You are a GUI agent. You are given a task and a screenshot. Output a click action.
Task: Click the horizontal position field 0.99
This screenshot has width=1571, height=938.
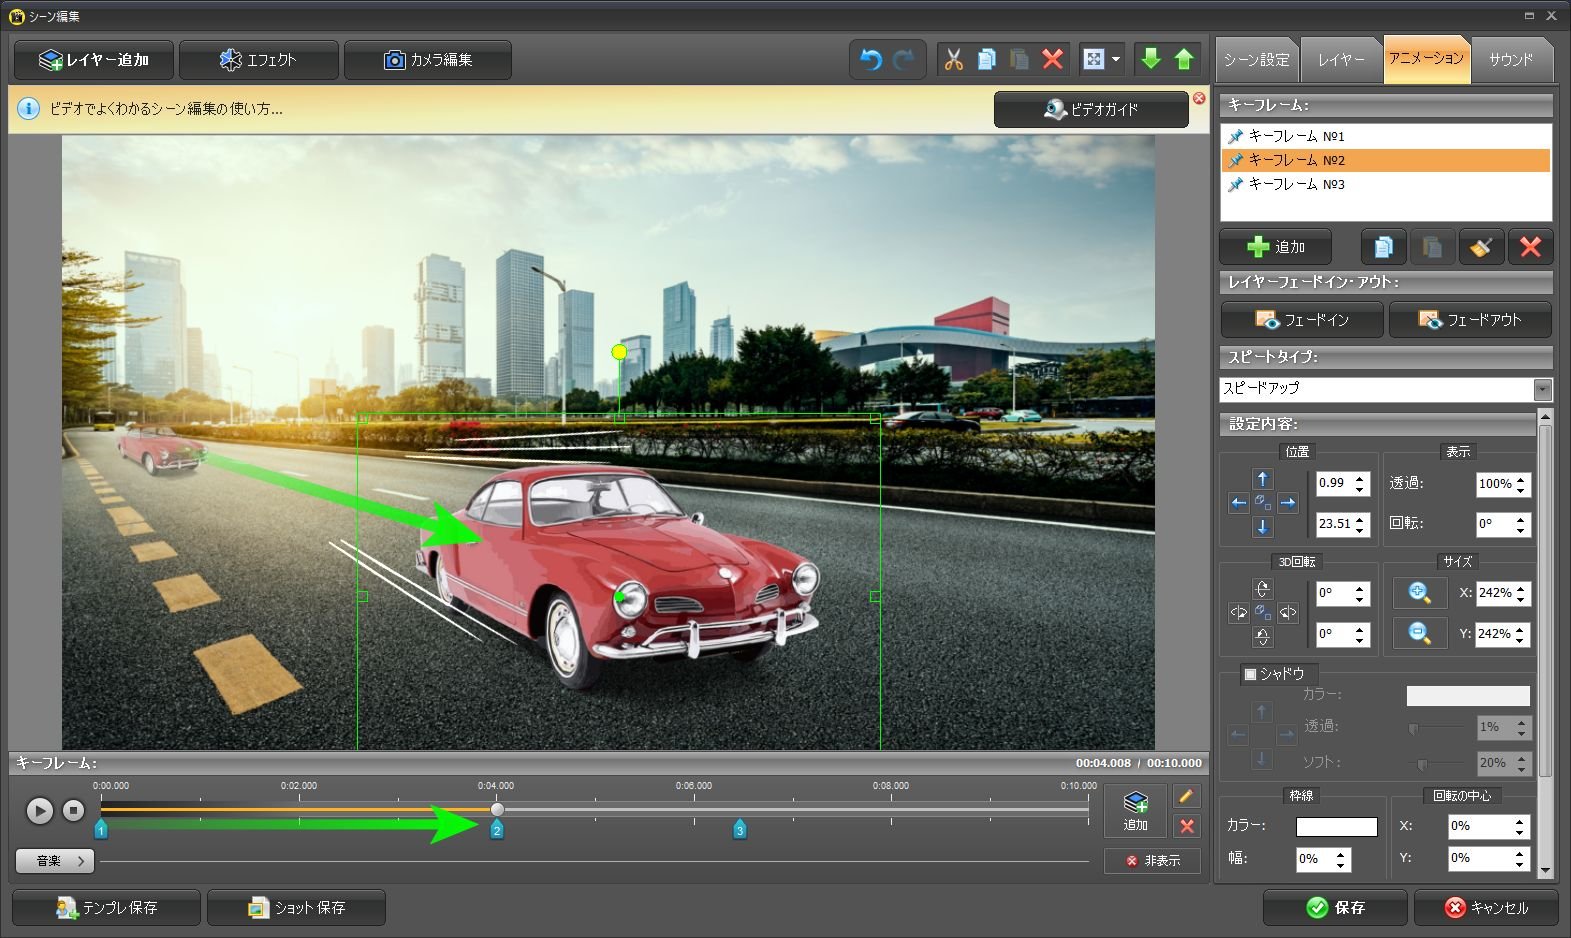1334,483
